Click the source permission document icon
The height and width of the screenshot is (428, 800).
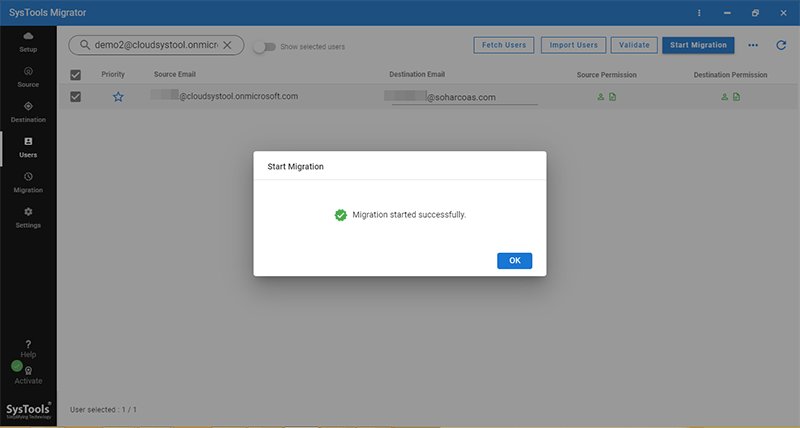[x=612, y=97]
